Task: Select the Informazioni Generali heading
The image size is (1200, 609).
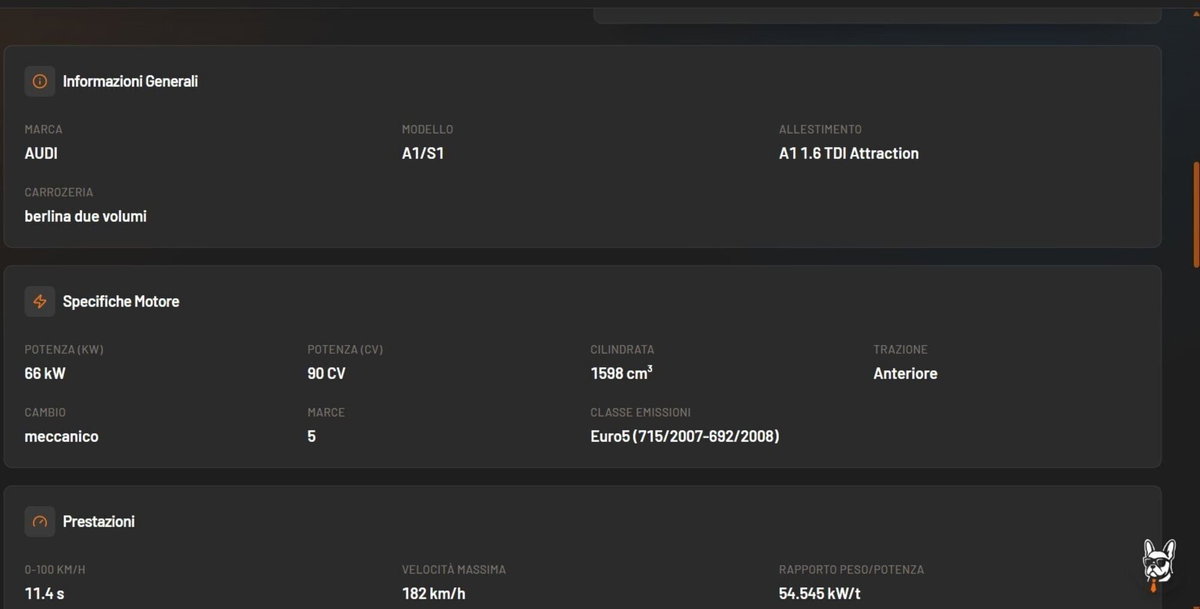Action: tap(130, 81)
